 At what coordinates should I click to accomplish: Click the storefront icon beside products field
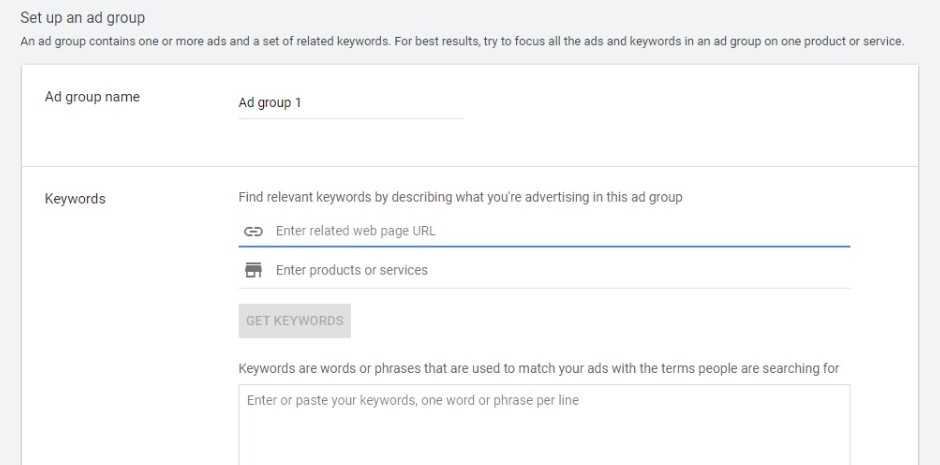(253, 270)
